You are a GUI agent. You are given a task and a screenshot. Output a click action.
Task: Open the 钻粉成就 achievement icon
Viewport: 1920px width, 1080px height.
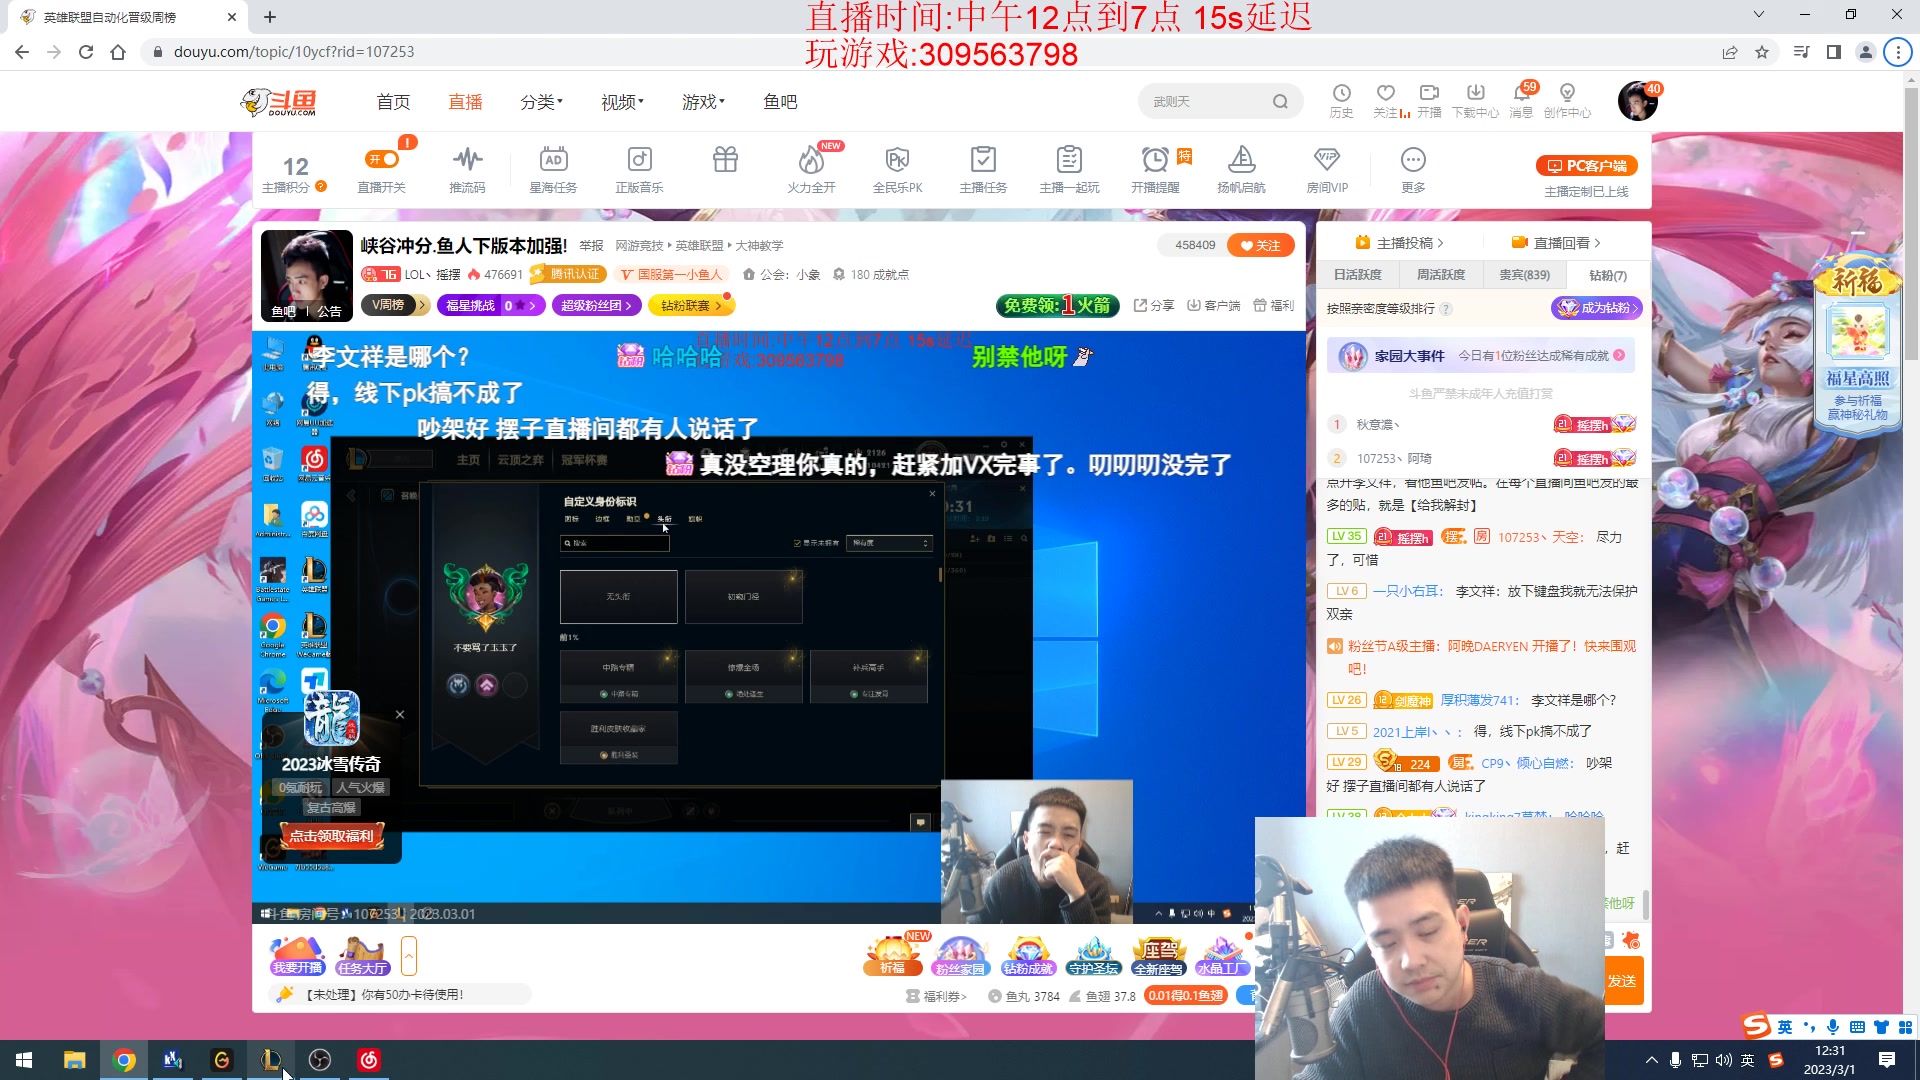[1027, 953]
